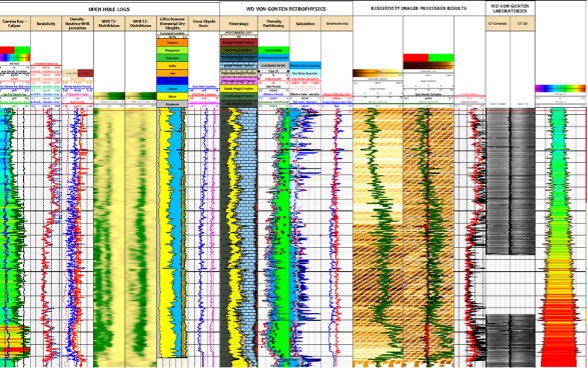Select the Gamma Ray - Caliper track header
Image resolution: width=588 pixels, height=368 pixels.
[15, 24]
